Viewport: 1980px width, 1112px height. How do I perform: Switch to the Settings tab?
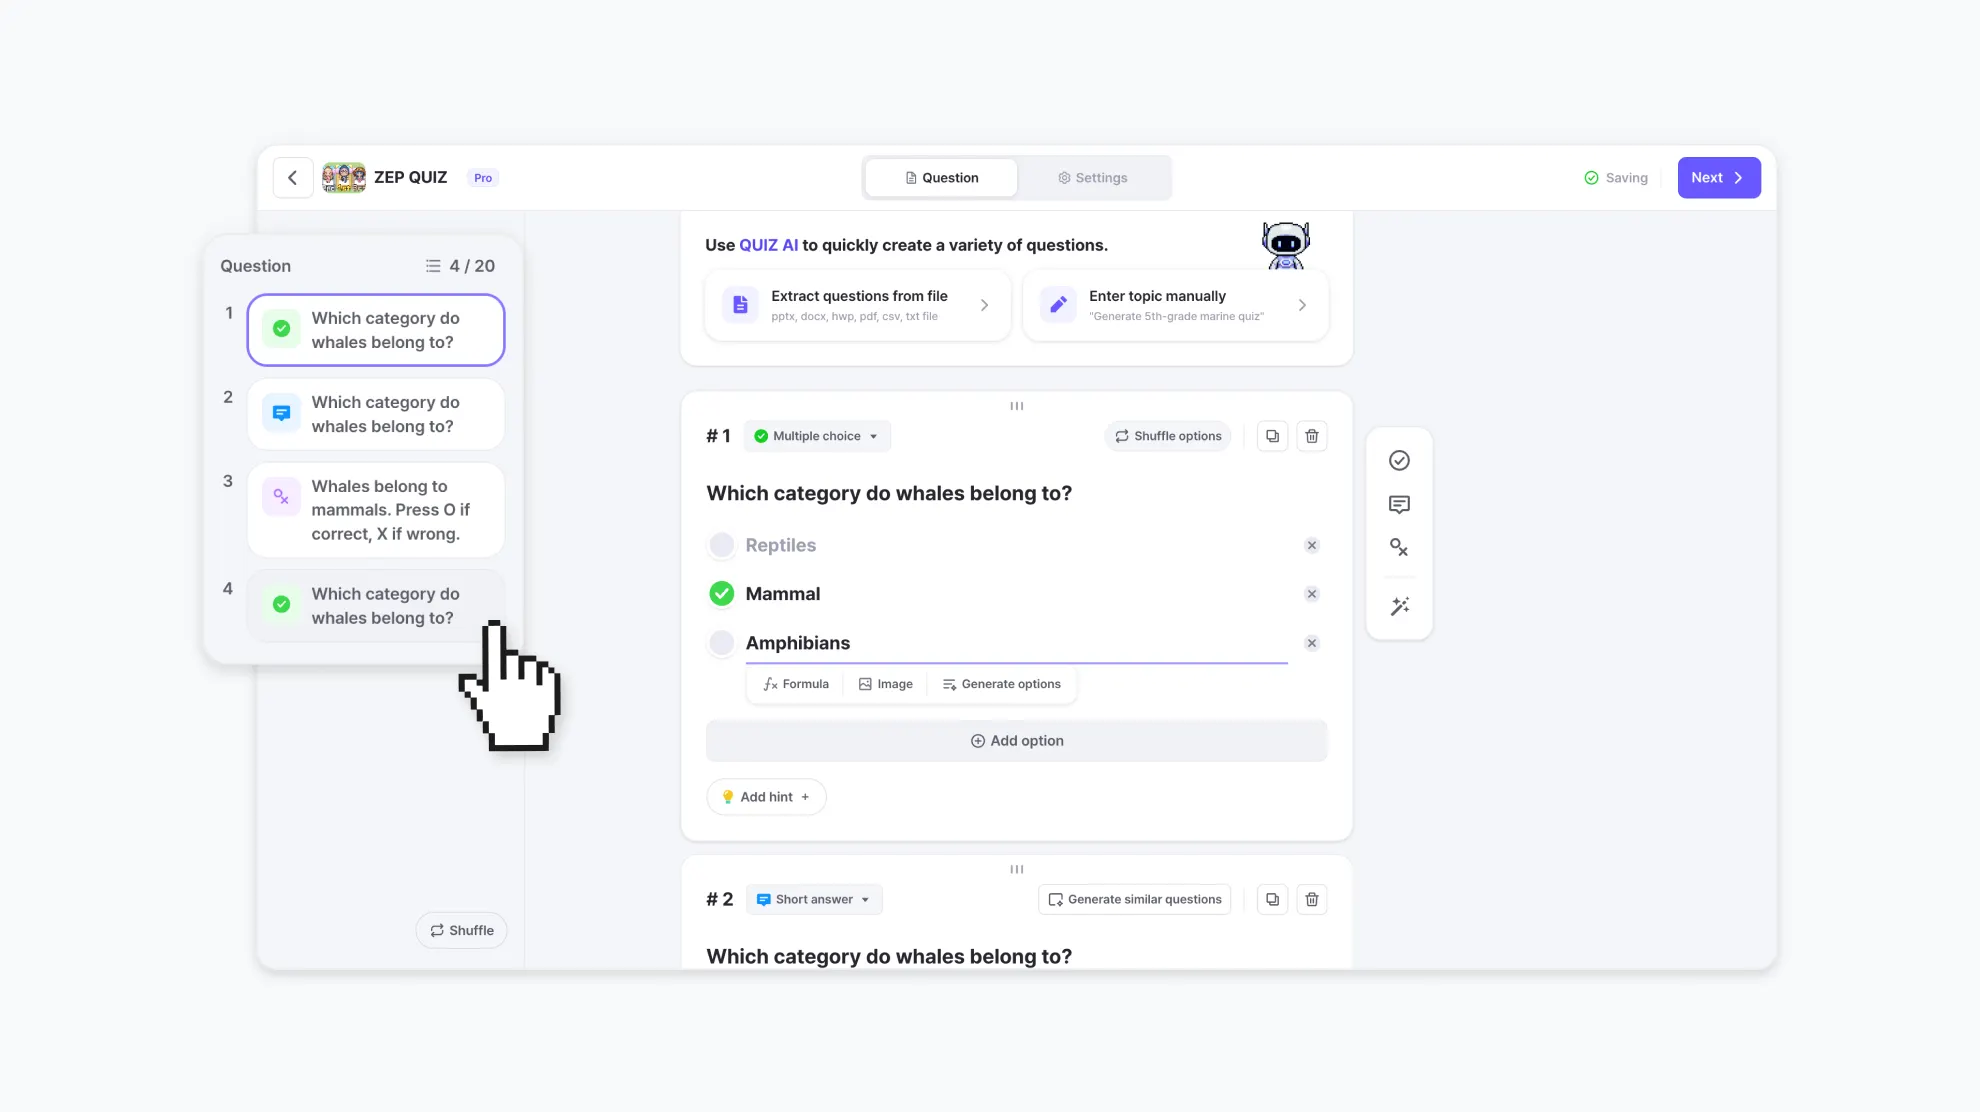pyautogui.click(x=1092, y=178)
